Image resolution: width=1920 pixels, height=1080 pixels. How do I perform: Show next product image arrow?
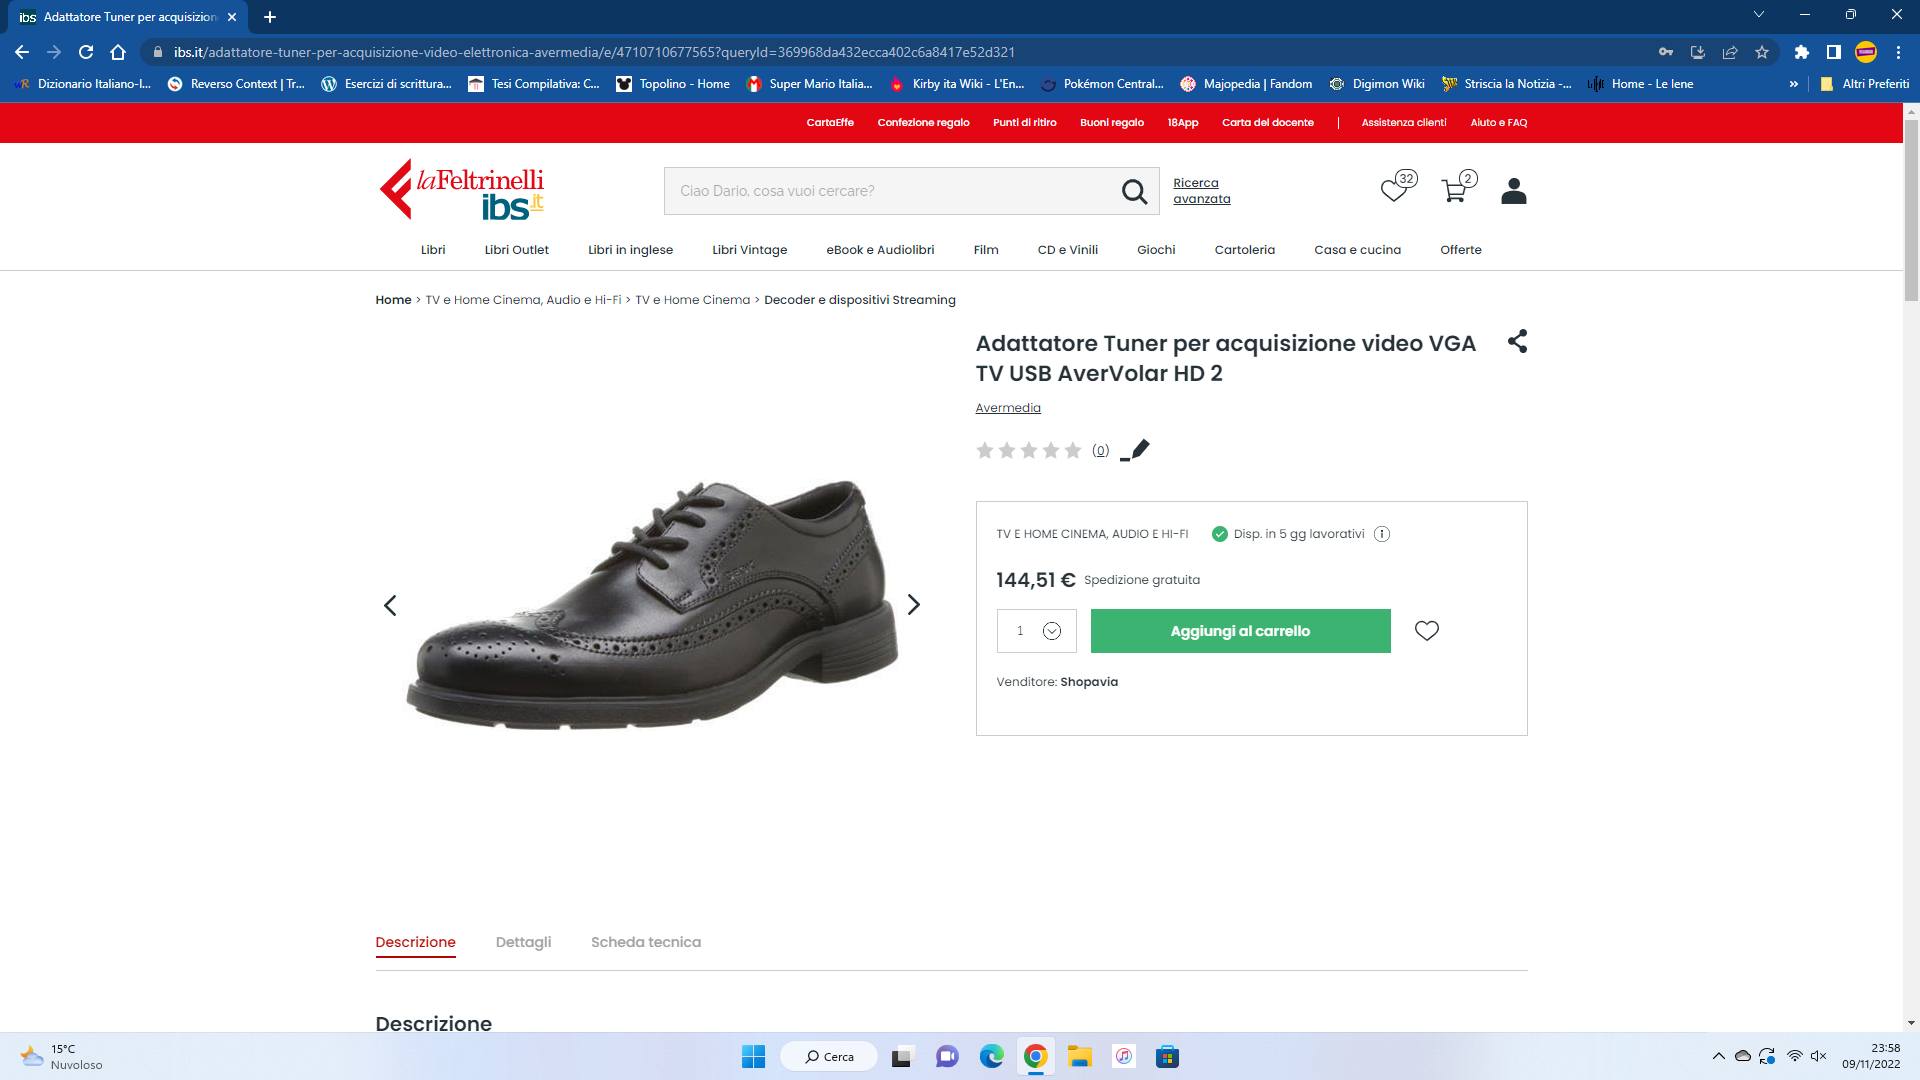click(913, 605)
